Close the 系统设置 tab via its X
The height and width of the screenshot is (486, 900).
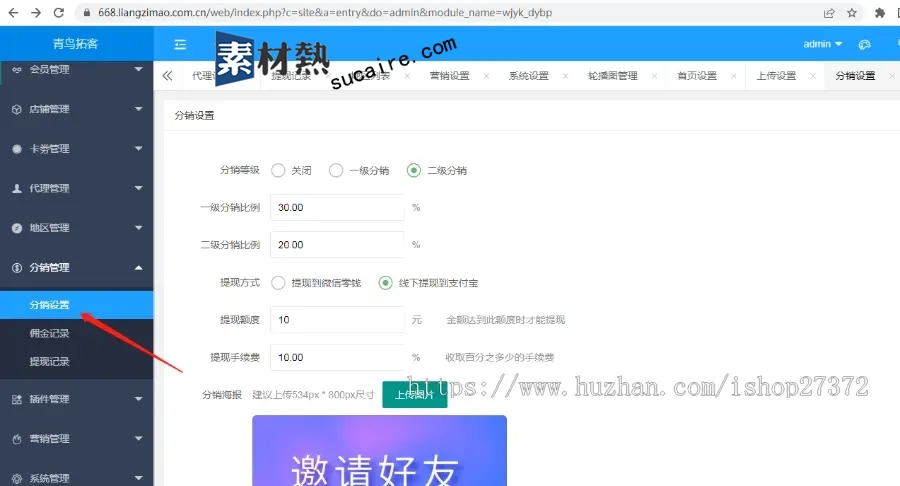click(565, 76)
